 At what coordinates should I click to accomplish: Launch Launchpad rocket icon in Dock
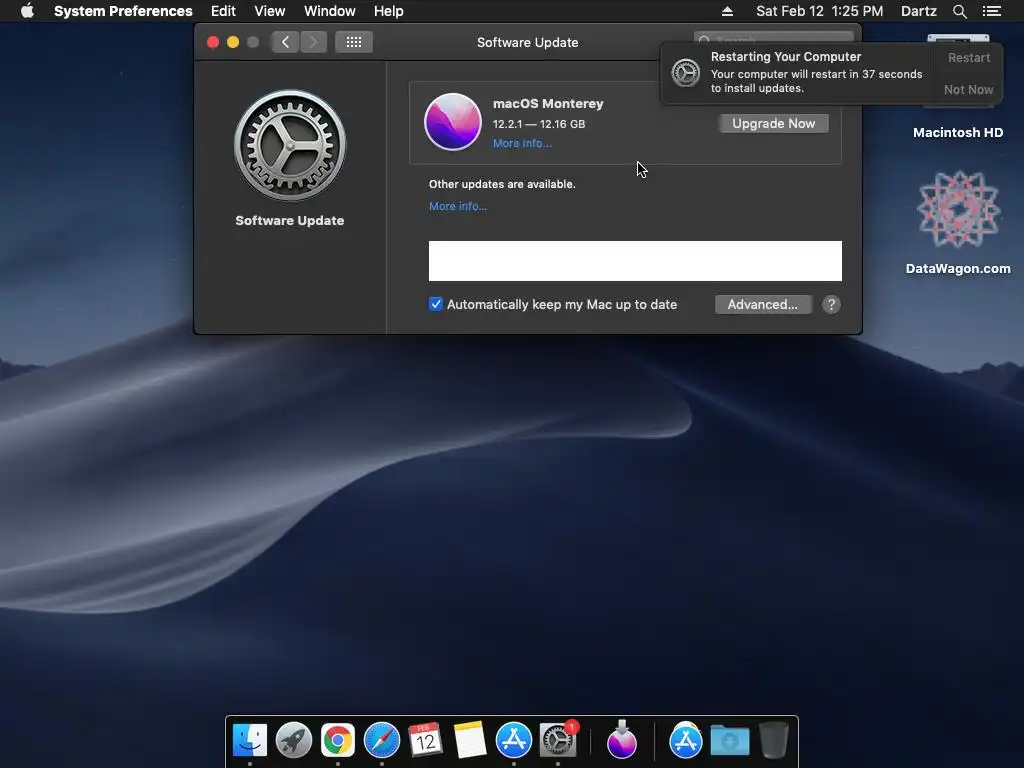[294, 741]
